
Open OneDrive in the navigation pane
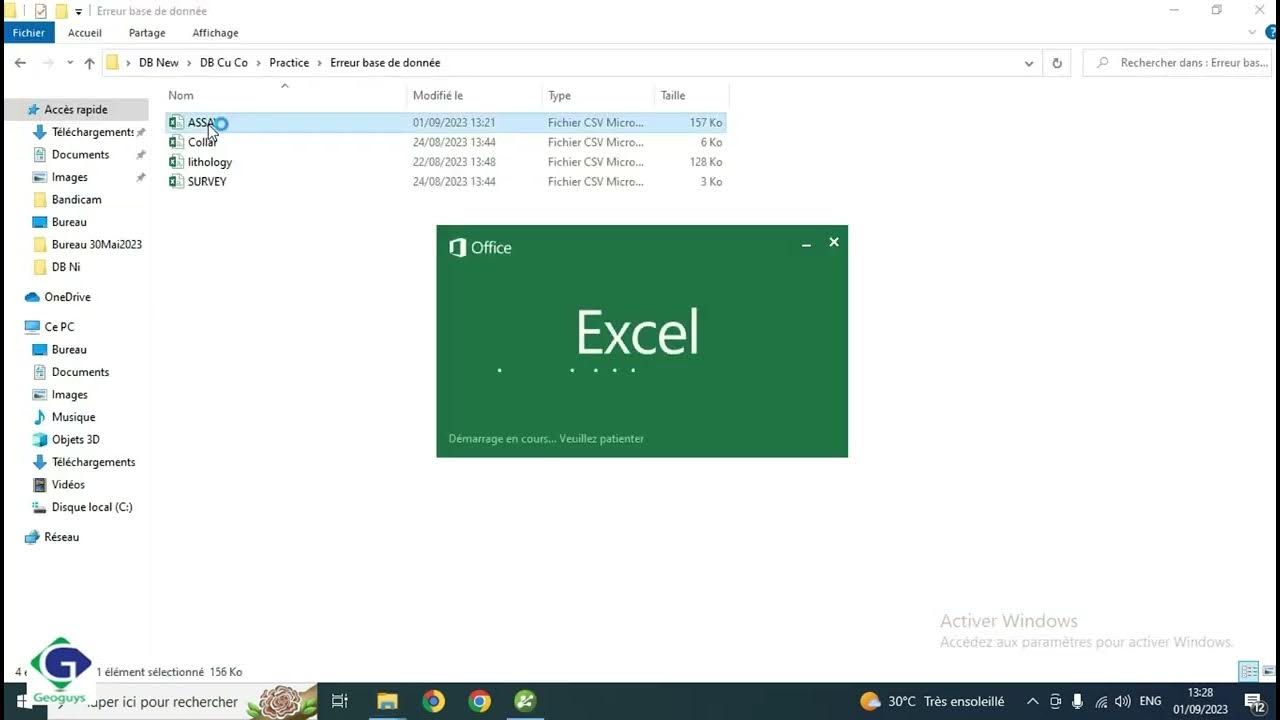coord(67,297)
